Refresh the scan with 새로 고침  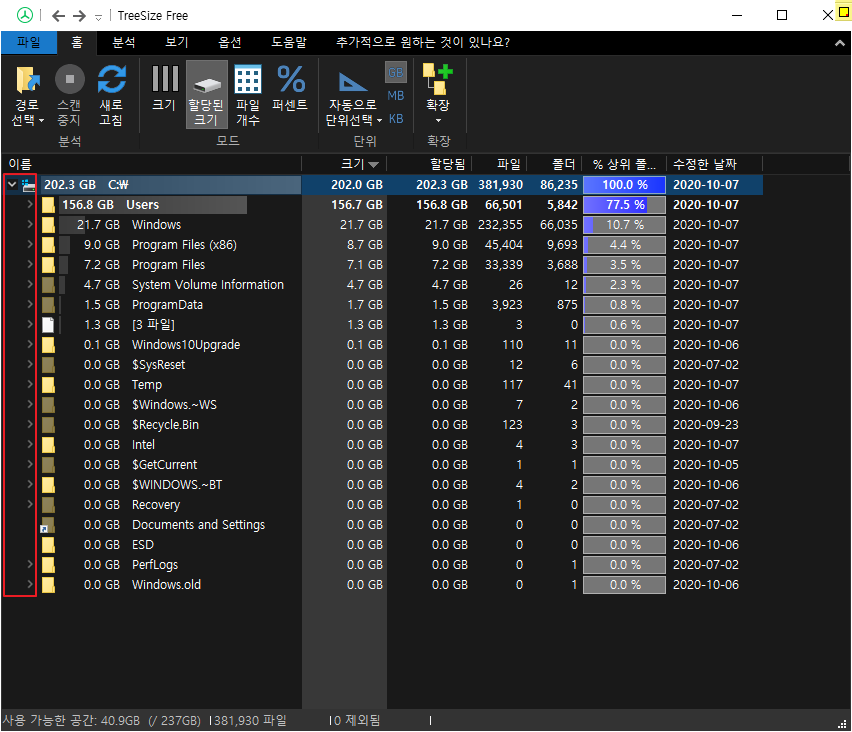coord(111,96)
